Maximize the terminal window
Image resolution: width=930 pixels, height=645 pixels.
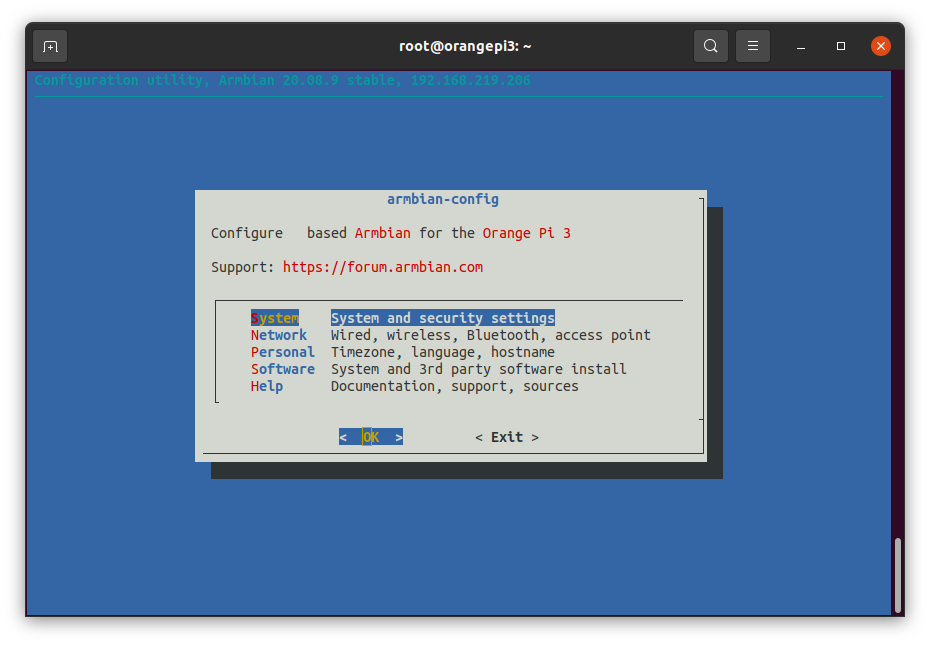840,46
